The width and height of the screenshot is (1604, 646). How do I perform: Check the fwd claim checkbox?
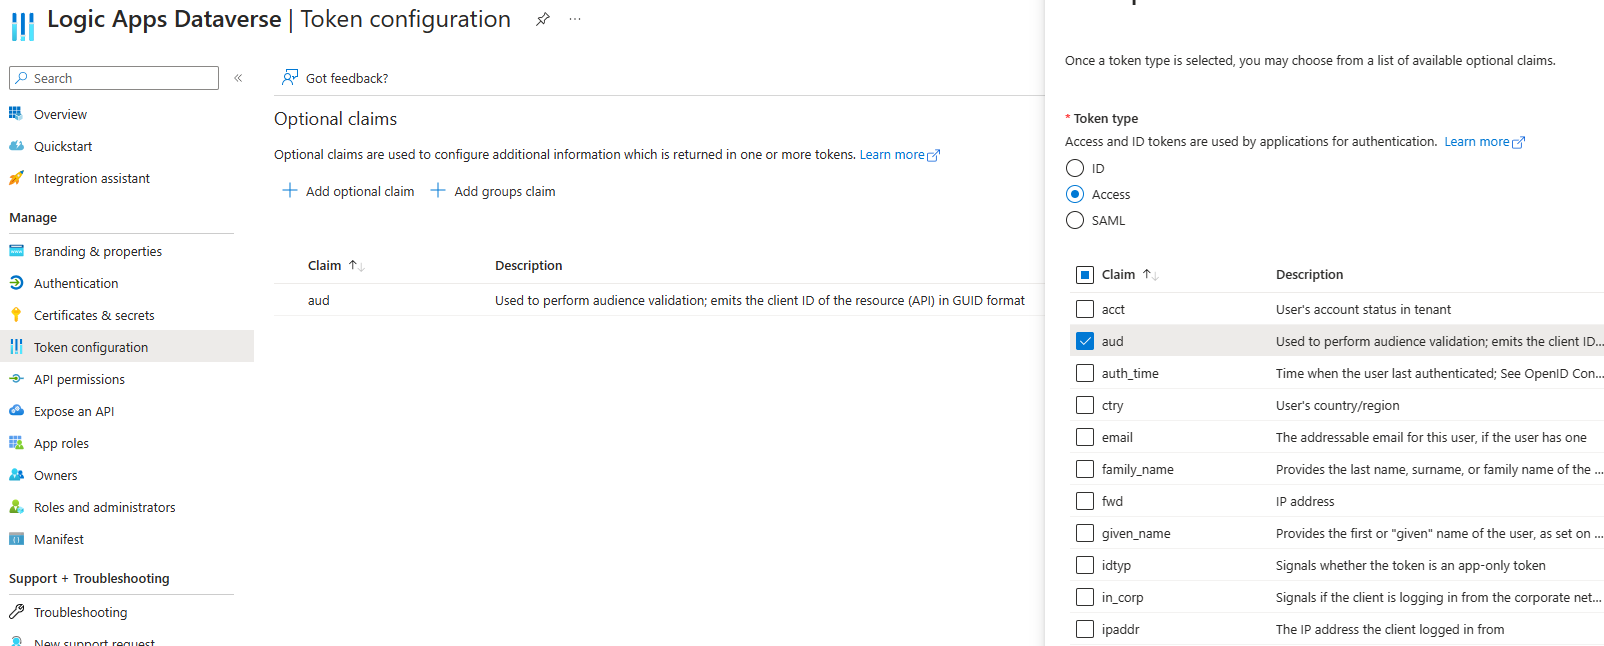1085,501
